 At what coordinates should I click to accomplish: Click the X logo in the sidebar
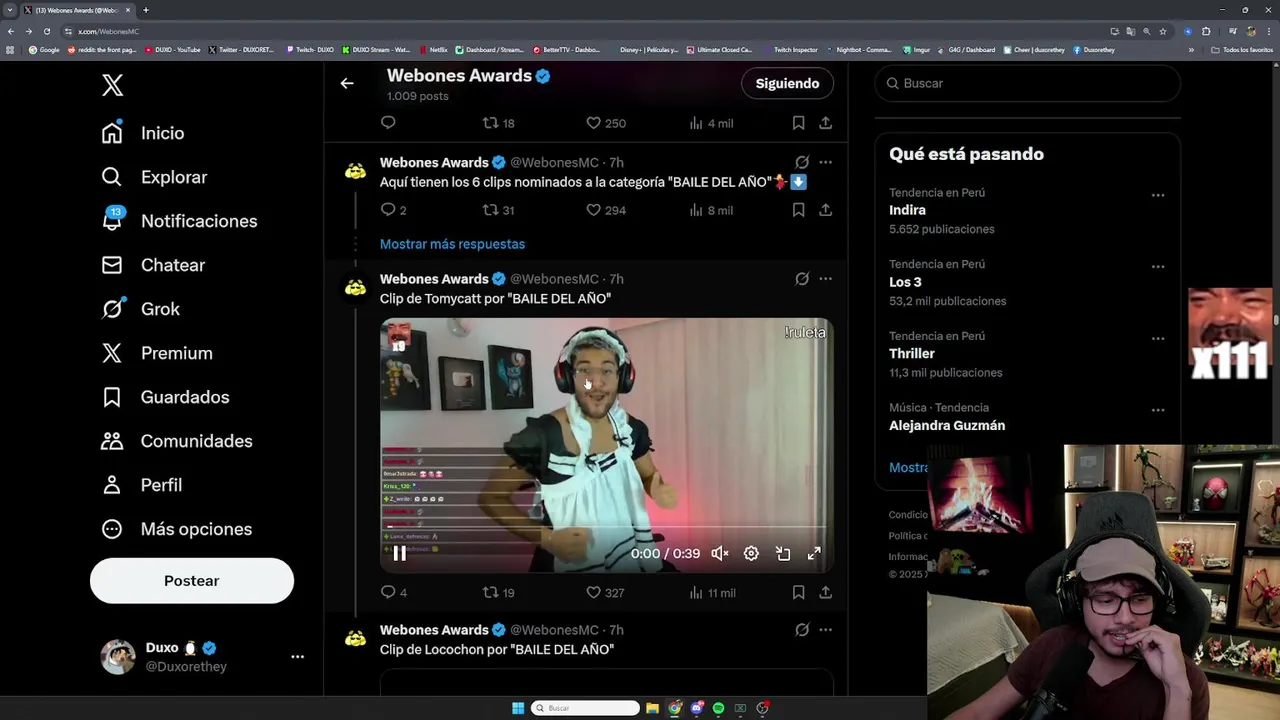pyautogui.click(x=112, y=85)
